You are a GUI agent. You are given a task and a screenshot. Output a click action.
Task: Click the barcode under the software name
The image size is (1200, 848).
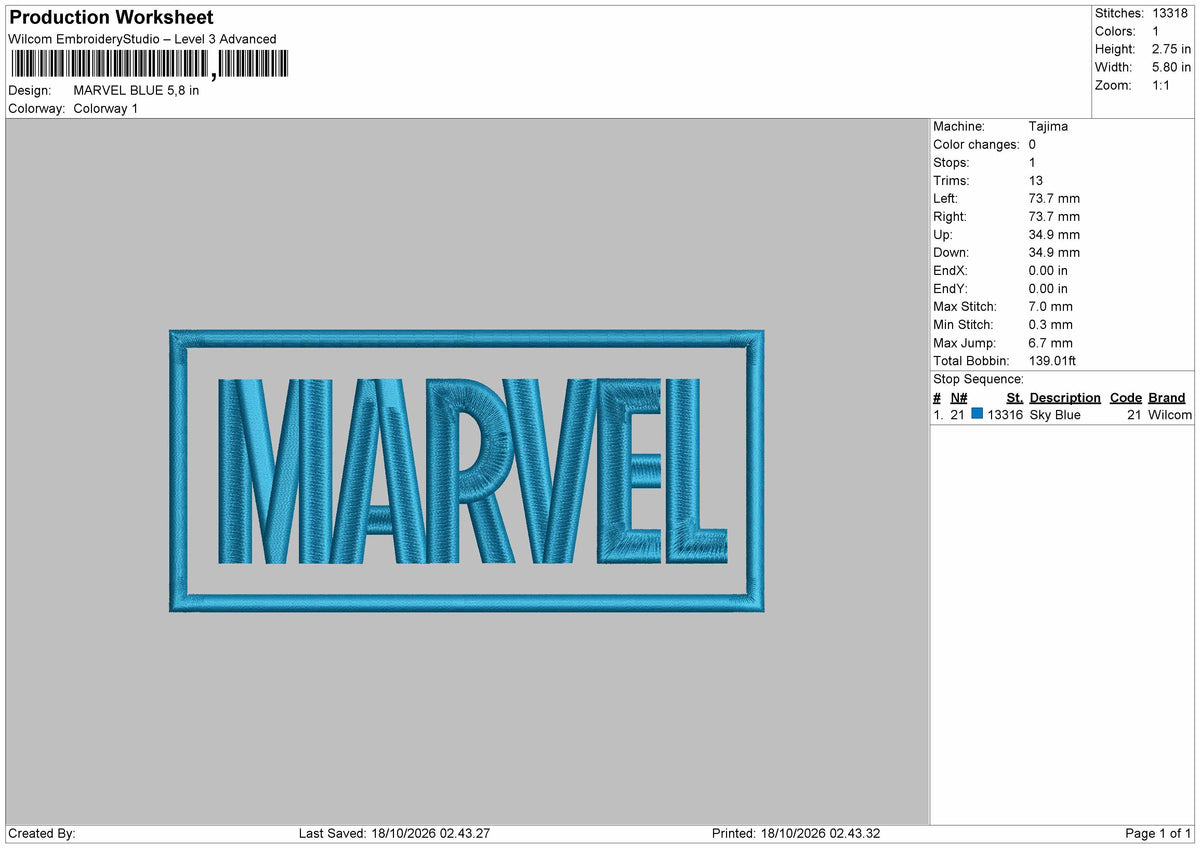click(150, 65)
